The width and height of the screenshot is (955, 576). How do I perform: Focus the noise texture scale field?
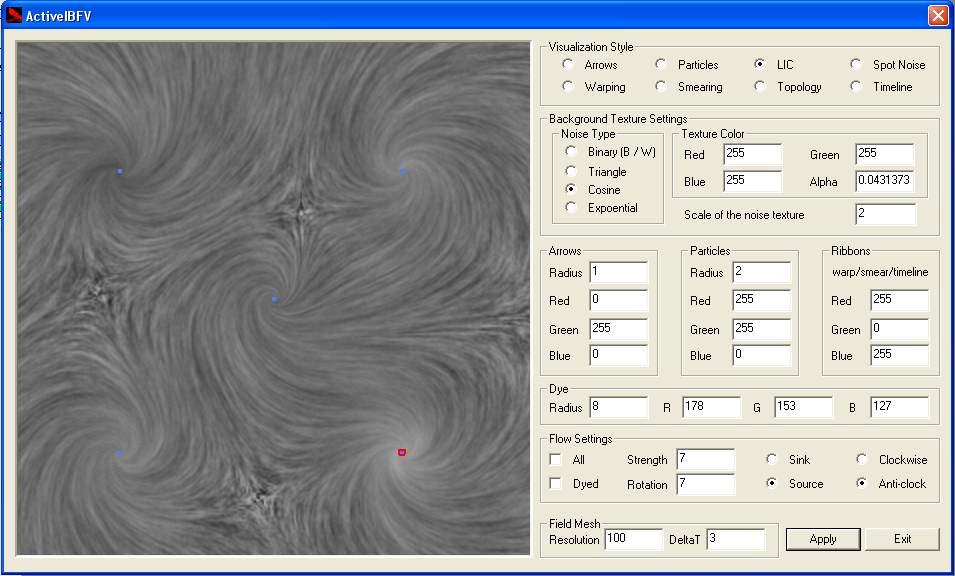point(884,215)
